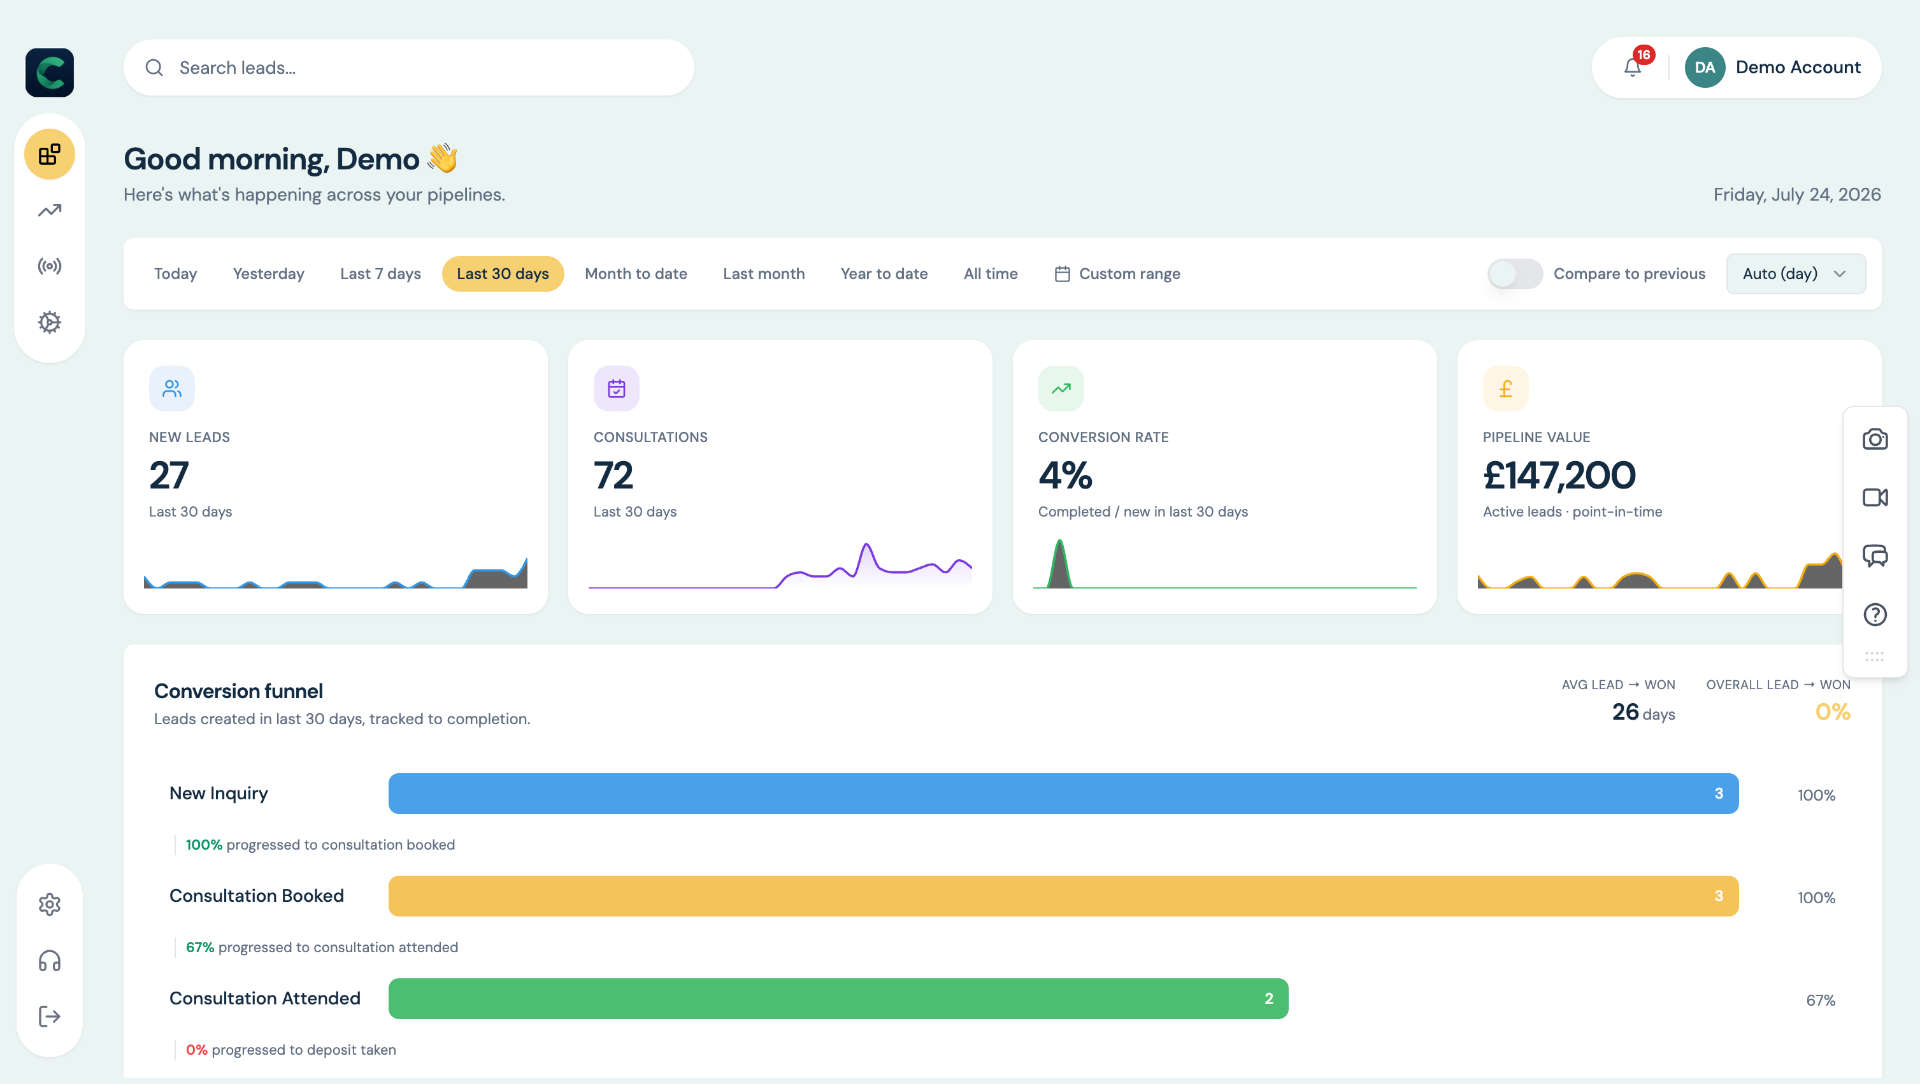Viewport: 1920px width, 1084px height.
Task: Open the cog automation sidebar icon
Action: pos(50,322)
